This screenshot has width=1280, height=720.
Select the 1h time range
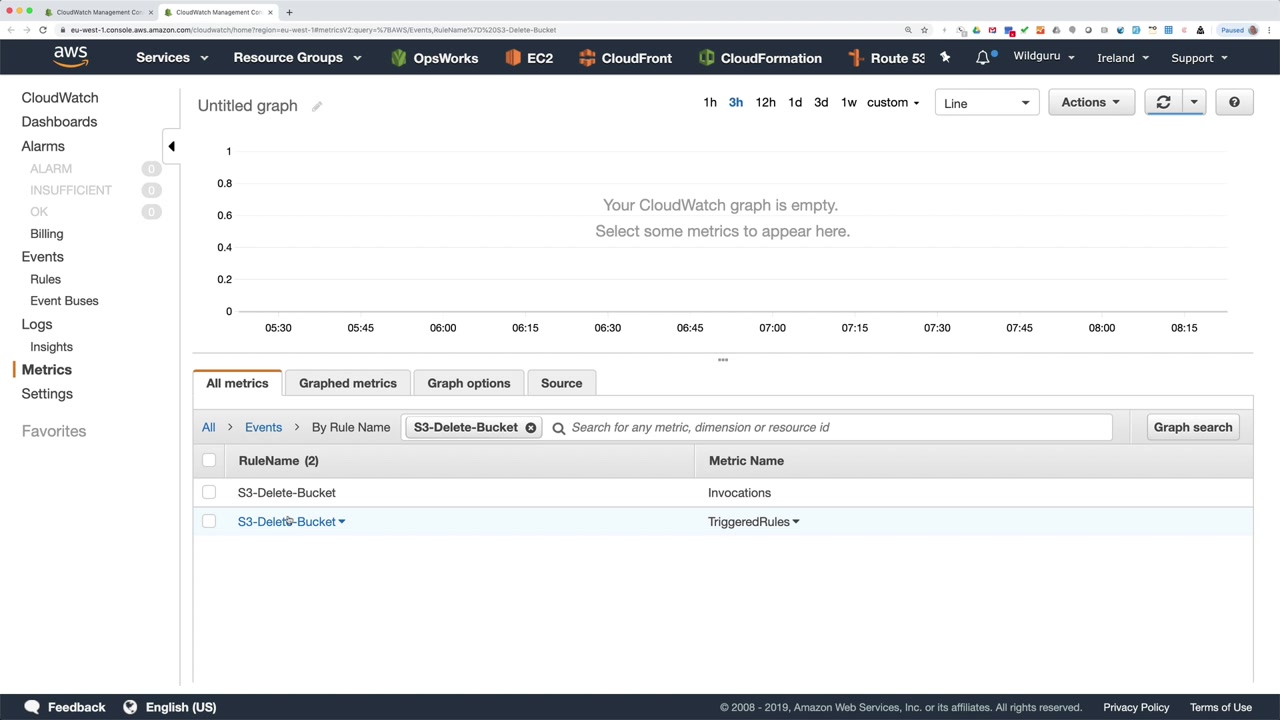tap(710, 102)
